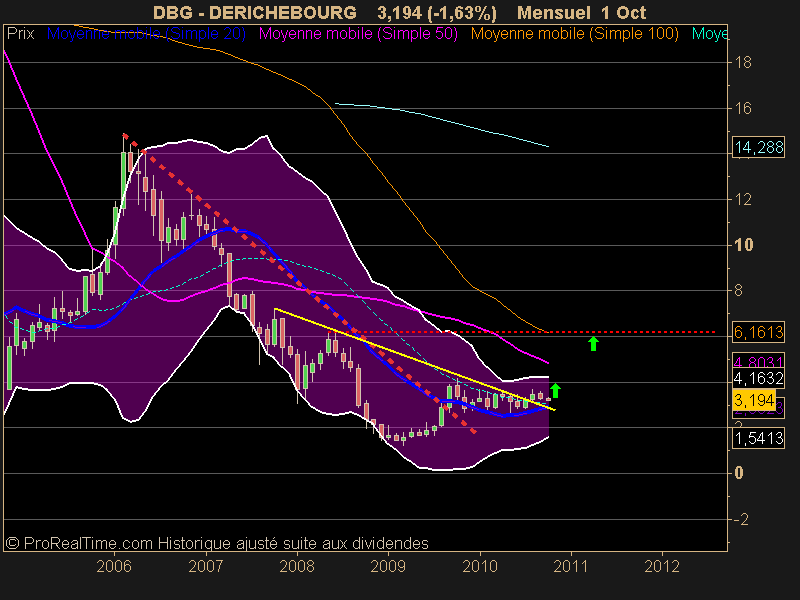Viewport: 800px width, 600px height.
Task: Click the 8 value on the price axis
Action: (x=738, y=290)
